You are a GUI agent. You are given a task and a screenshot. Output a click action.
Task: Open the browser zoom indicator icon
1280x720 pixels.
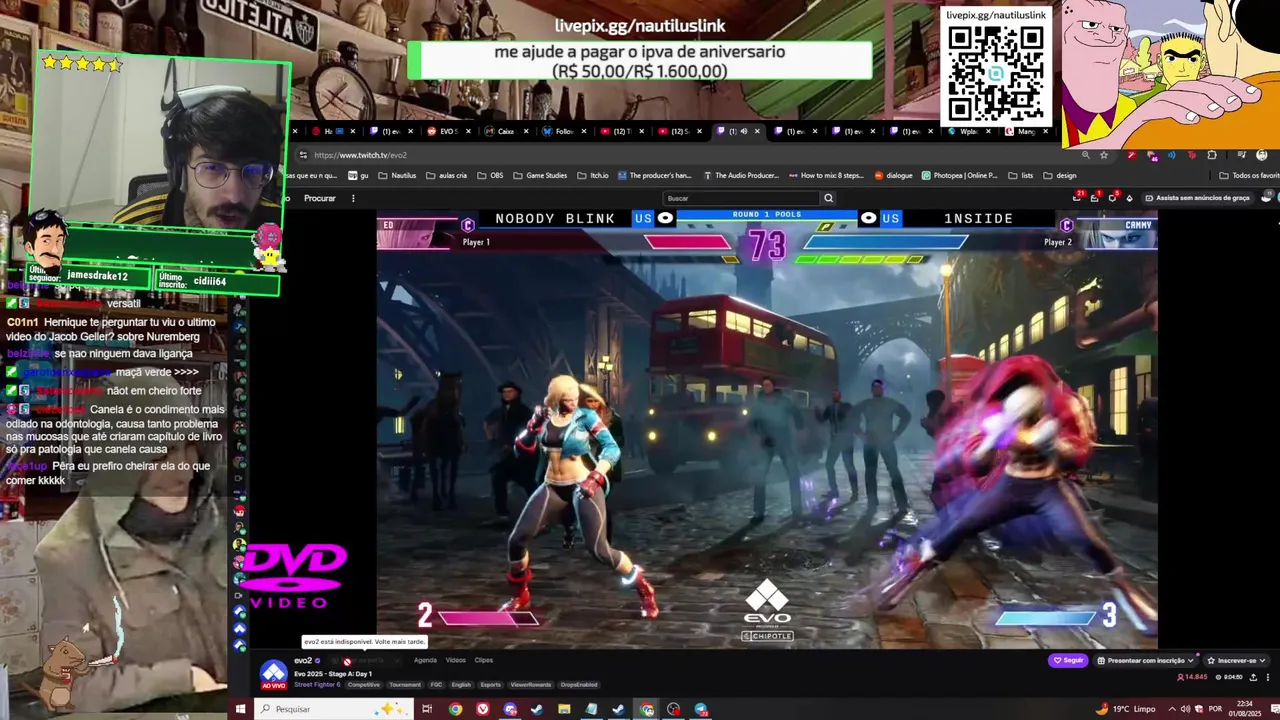click(x=1086, y=155)
